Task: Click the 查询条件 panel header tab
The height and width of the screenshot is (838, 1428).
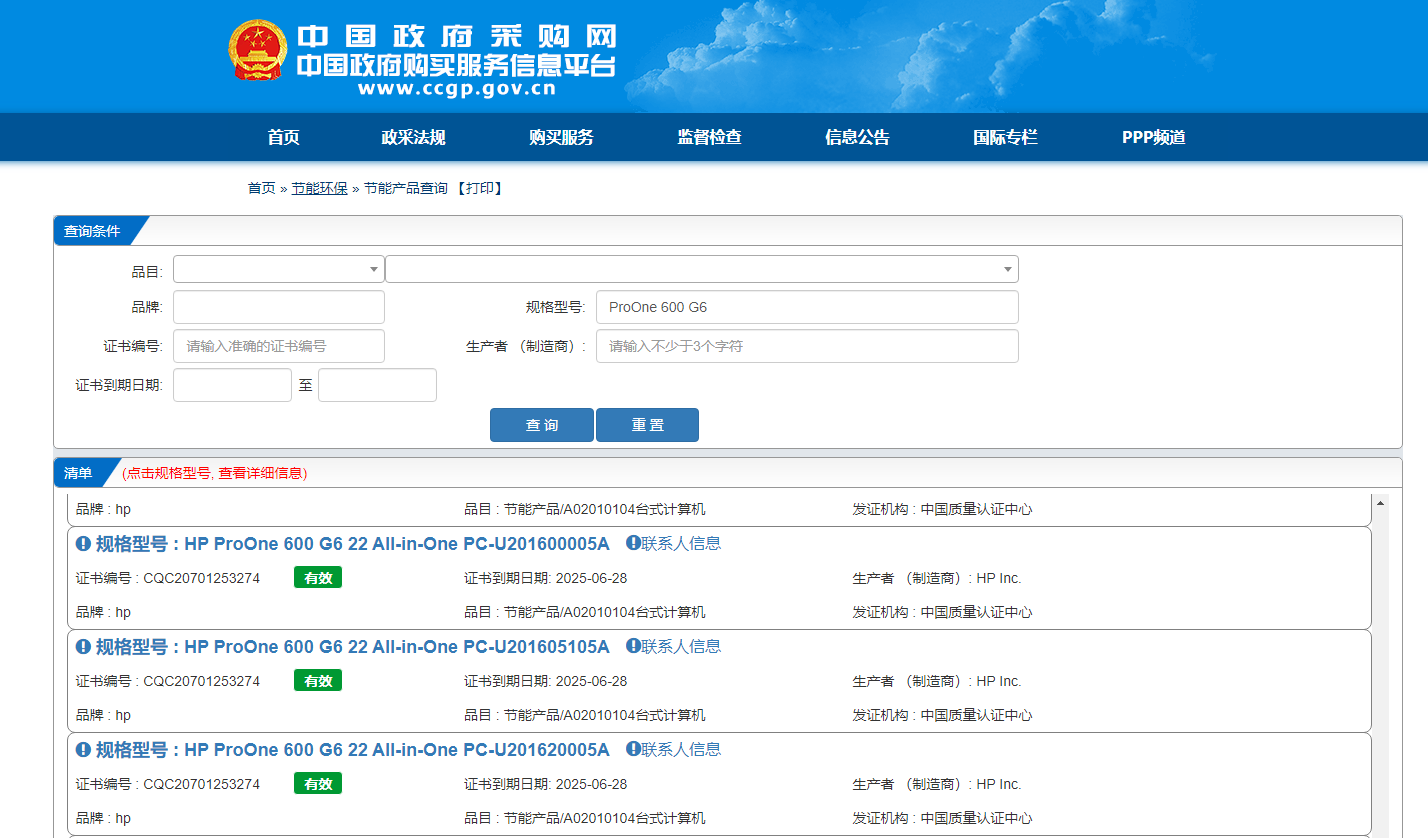Action: (x=93, y=231)
